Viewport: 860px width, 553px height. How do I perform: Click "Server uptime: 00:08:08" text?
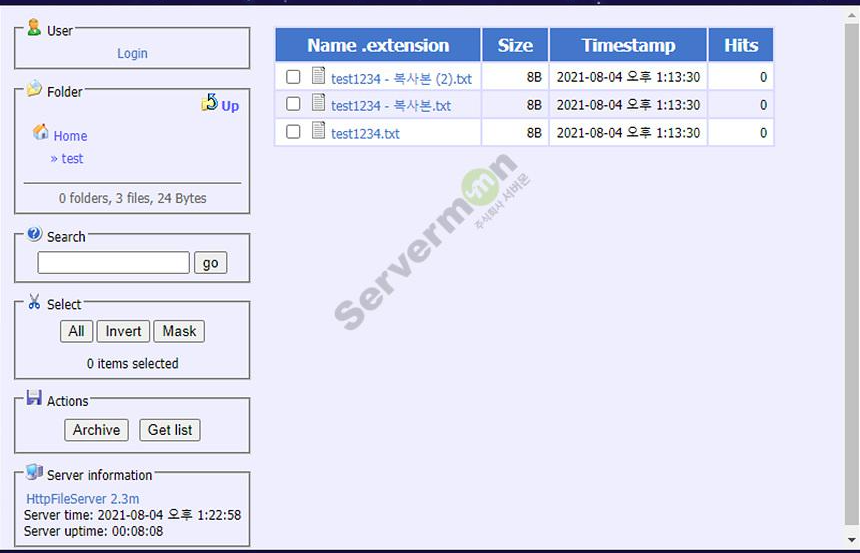coord(93,531)
